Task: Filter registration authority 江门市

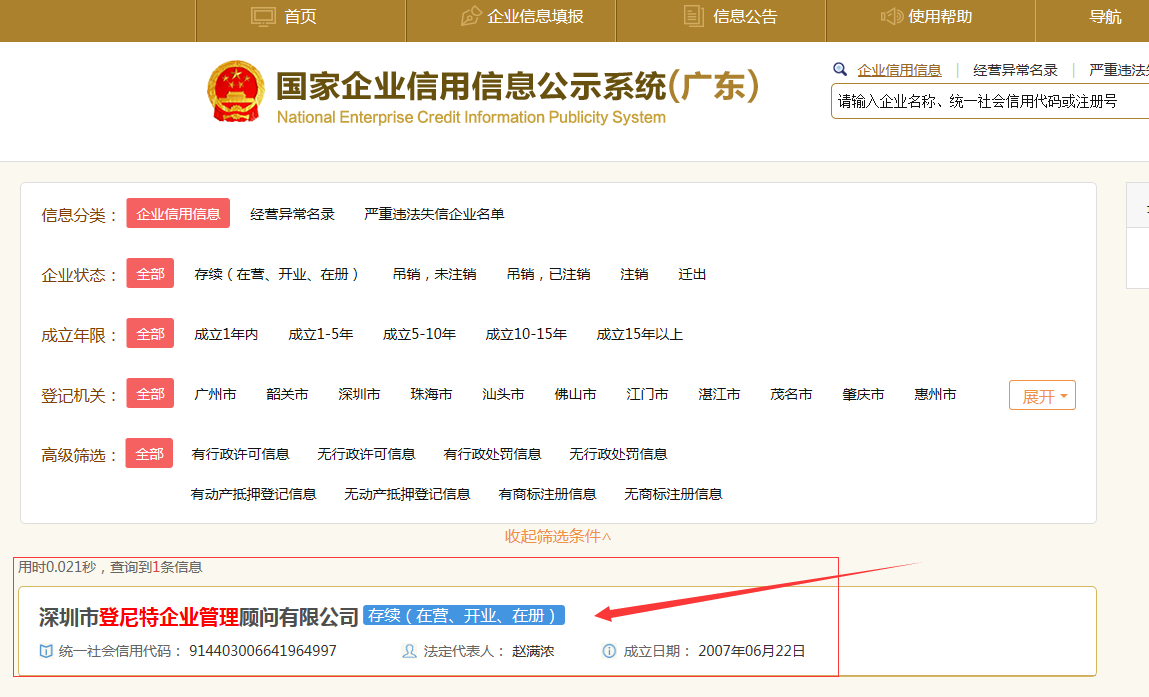Action: (647, 394)
